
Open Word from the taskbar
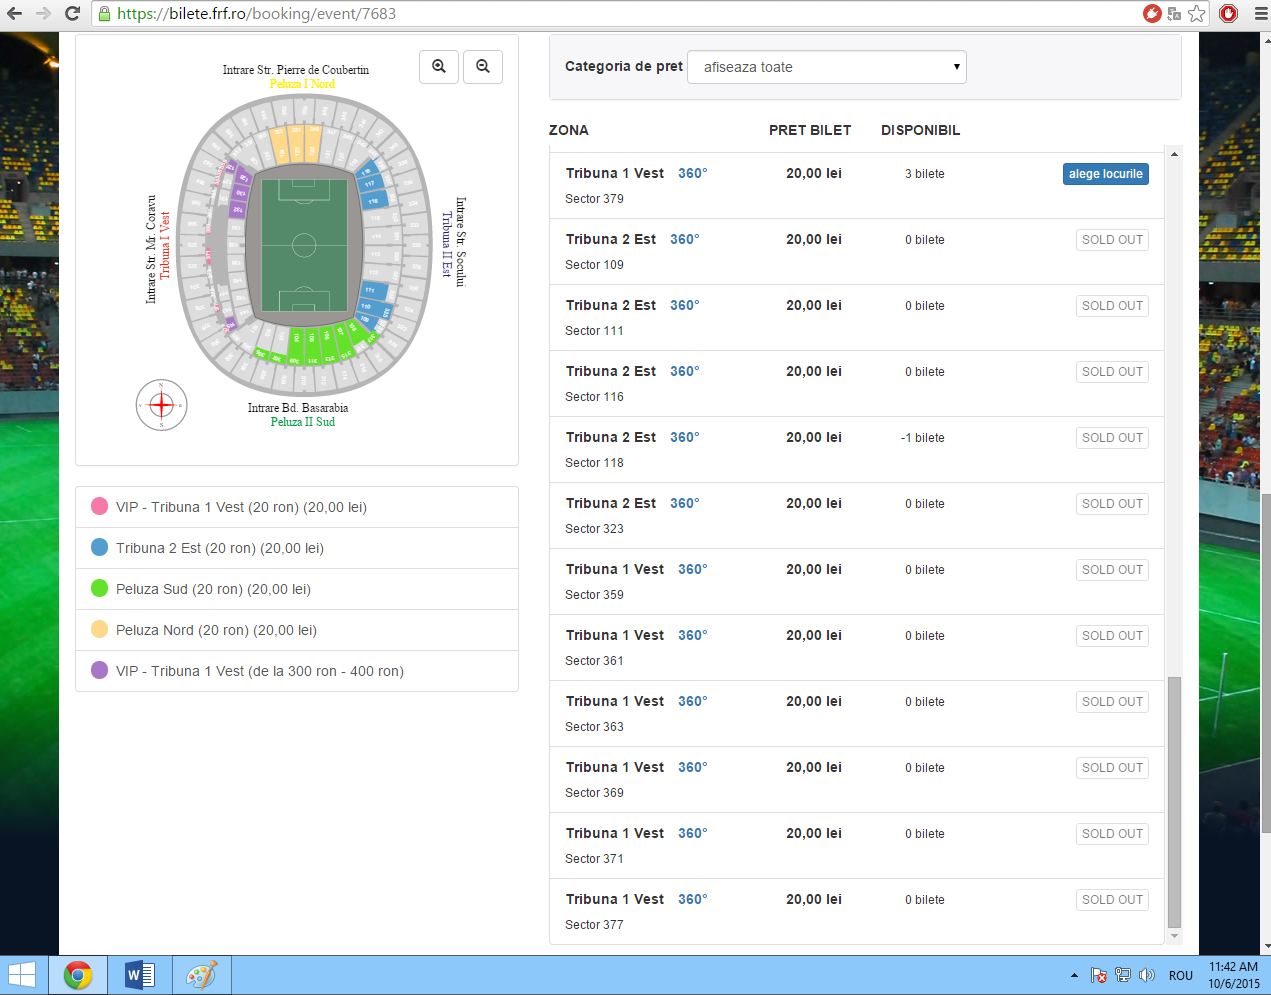point(139,975)
